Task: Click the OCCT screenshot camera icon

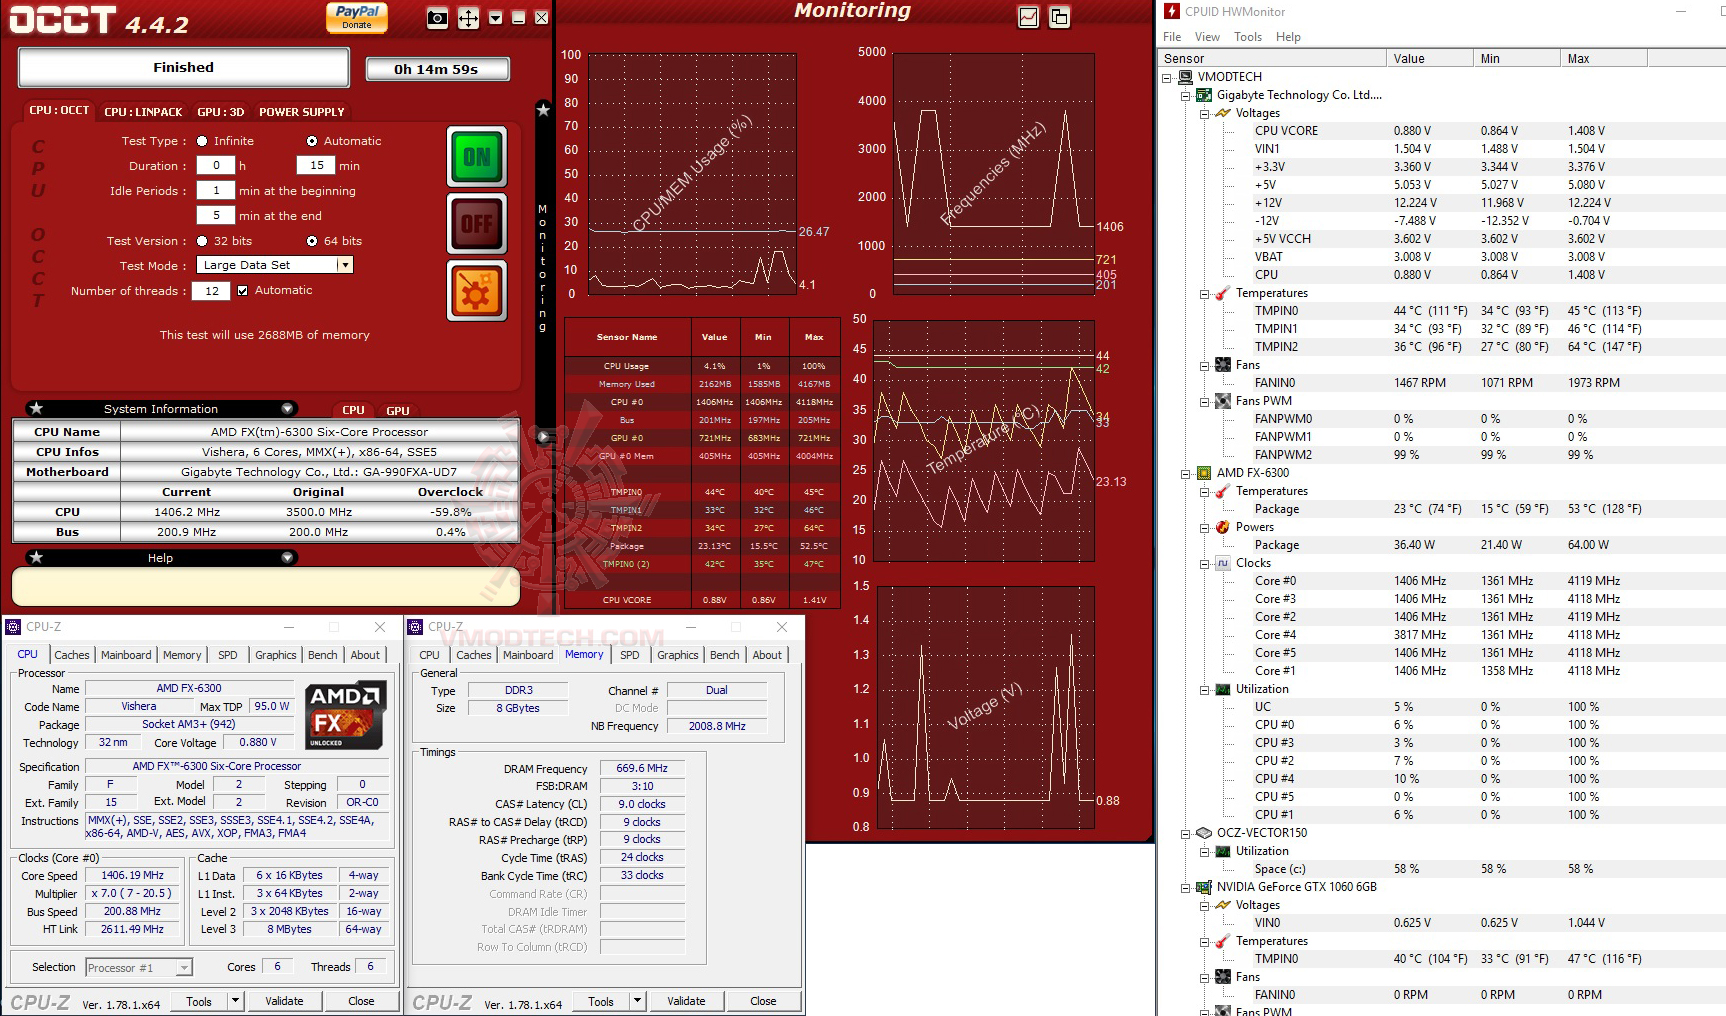Action: click(437, 18)
